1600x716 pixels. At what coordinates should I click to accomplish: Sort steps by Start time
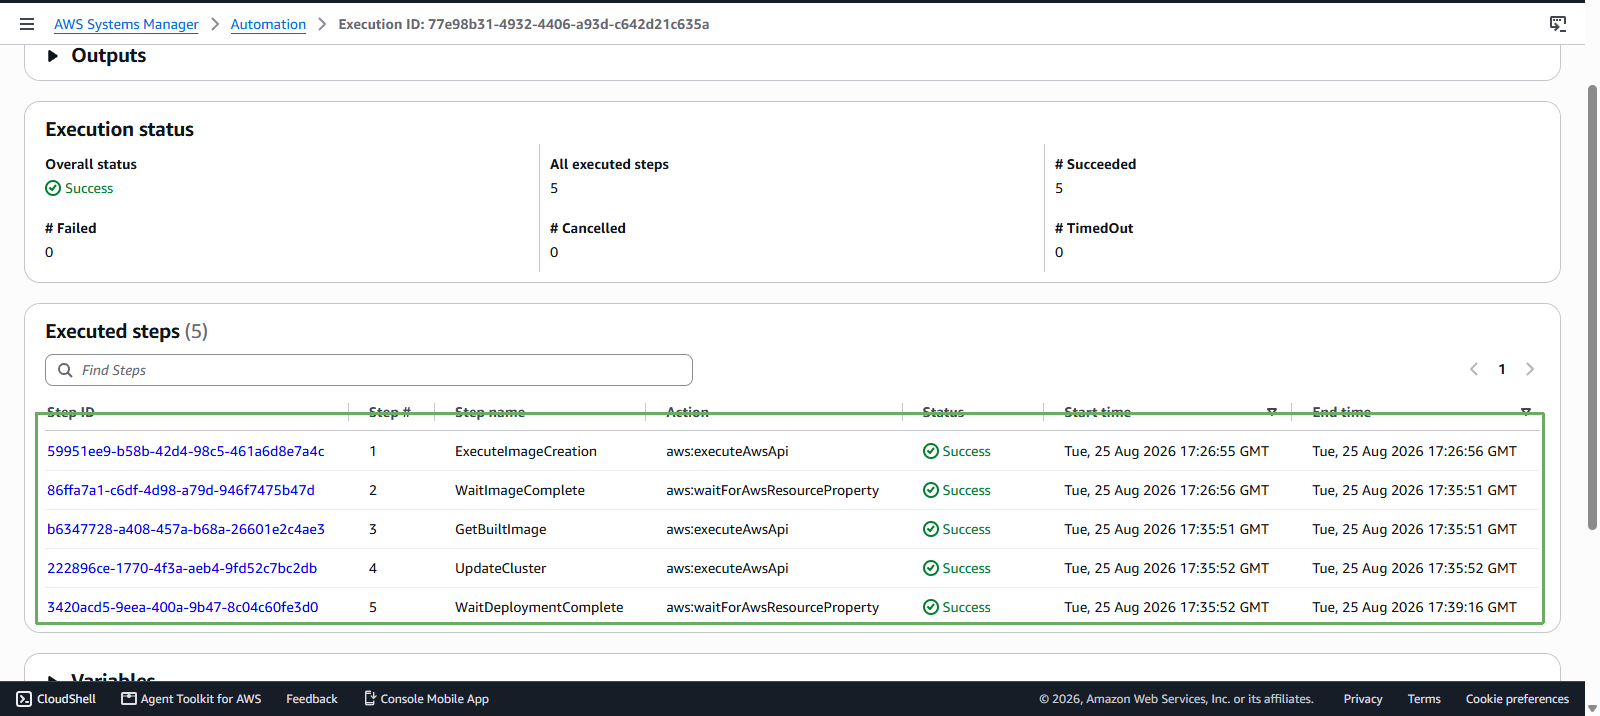(x=1272, y=412)
